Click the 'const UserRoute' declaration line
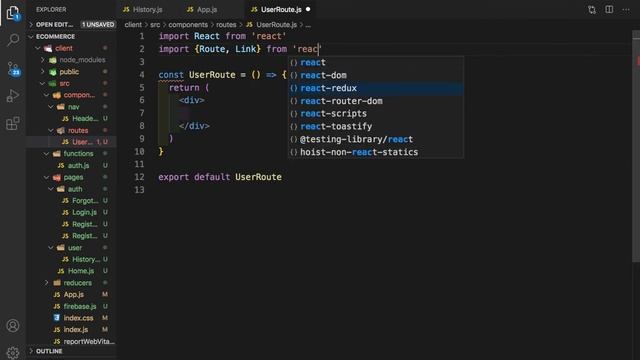 tap(223, 75)
